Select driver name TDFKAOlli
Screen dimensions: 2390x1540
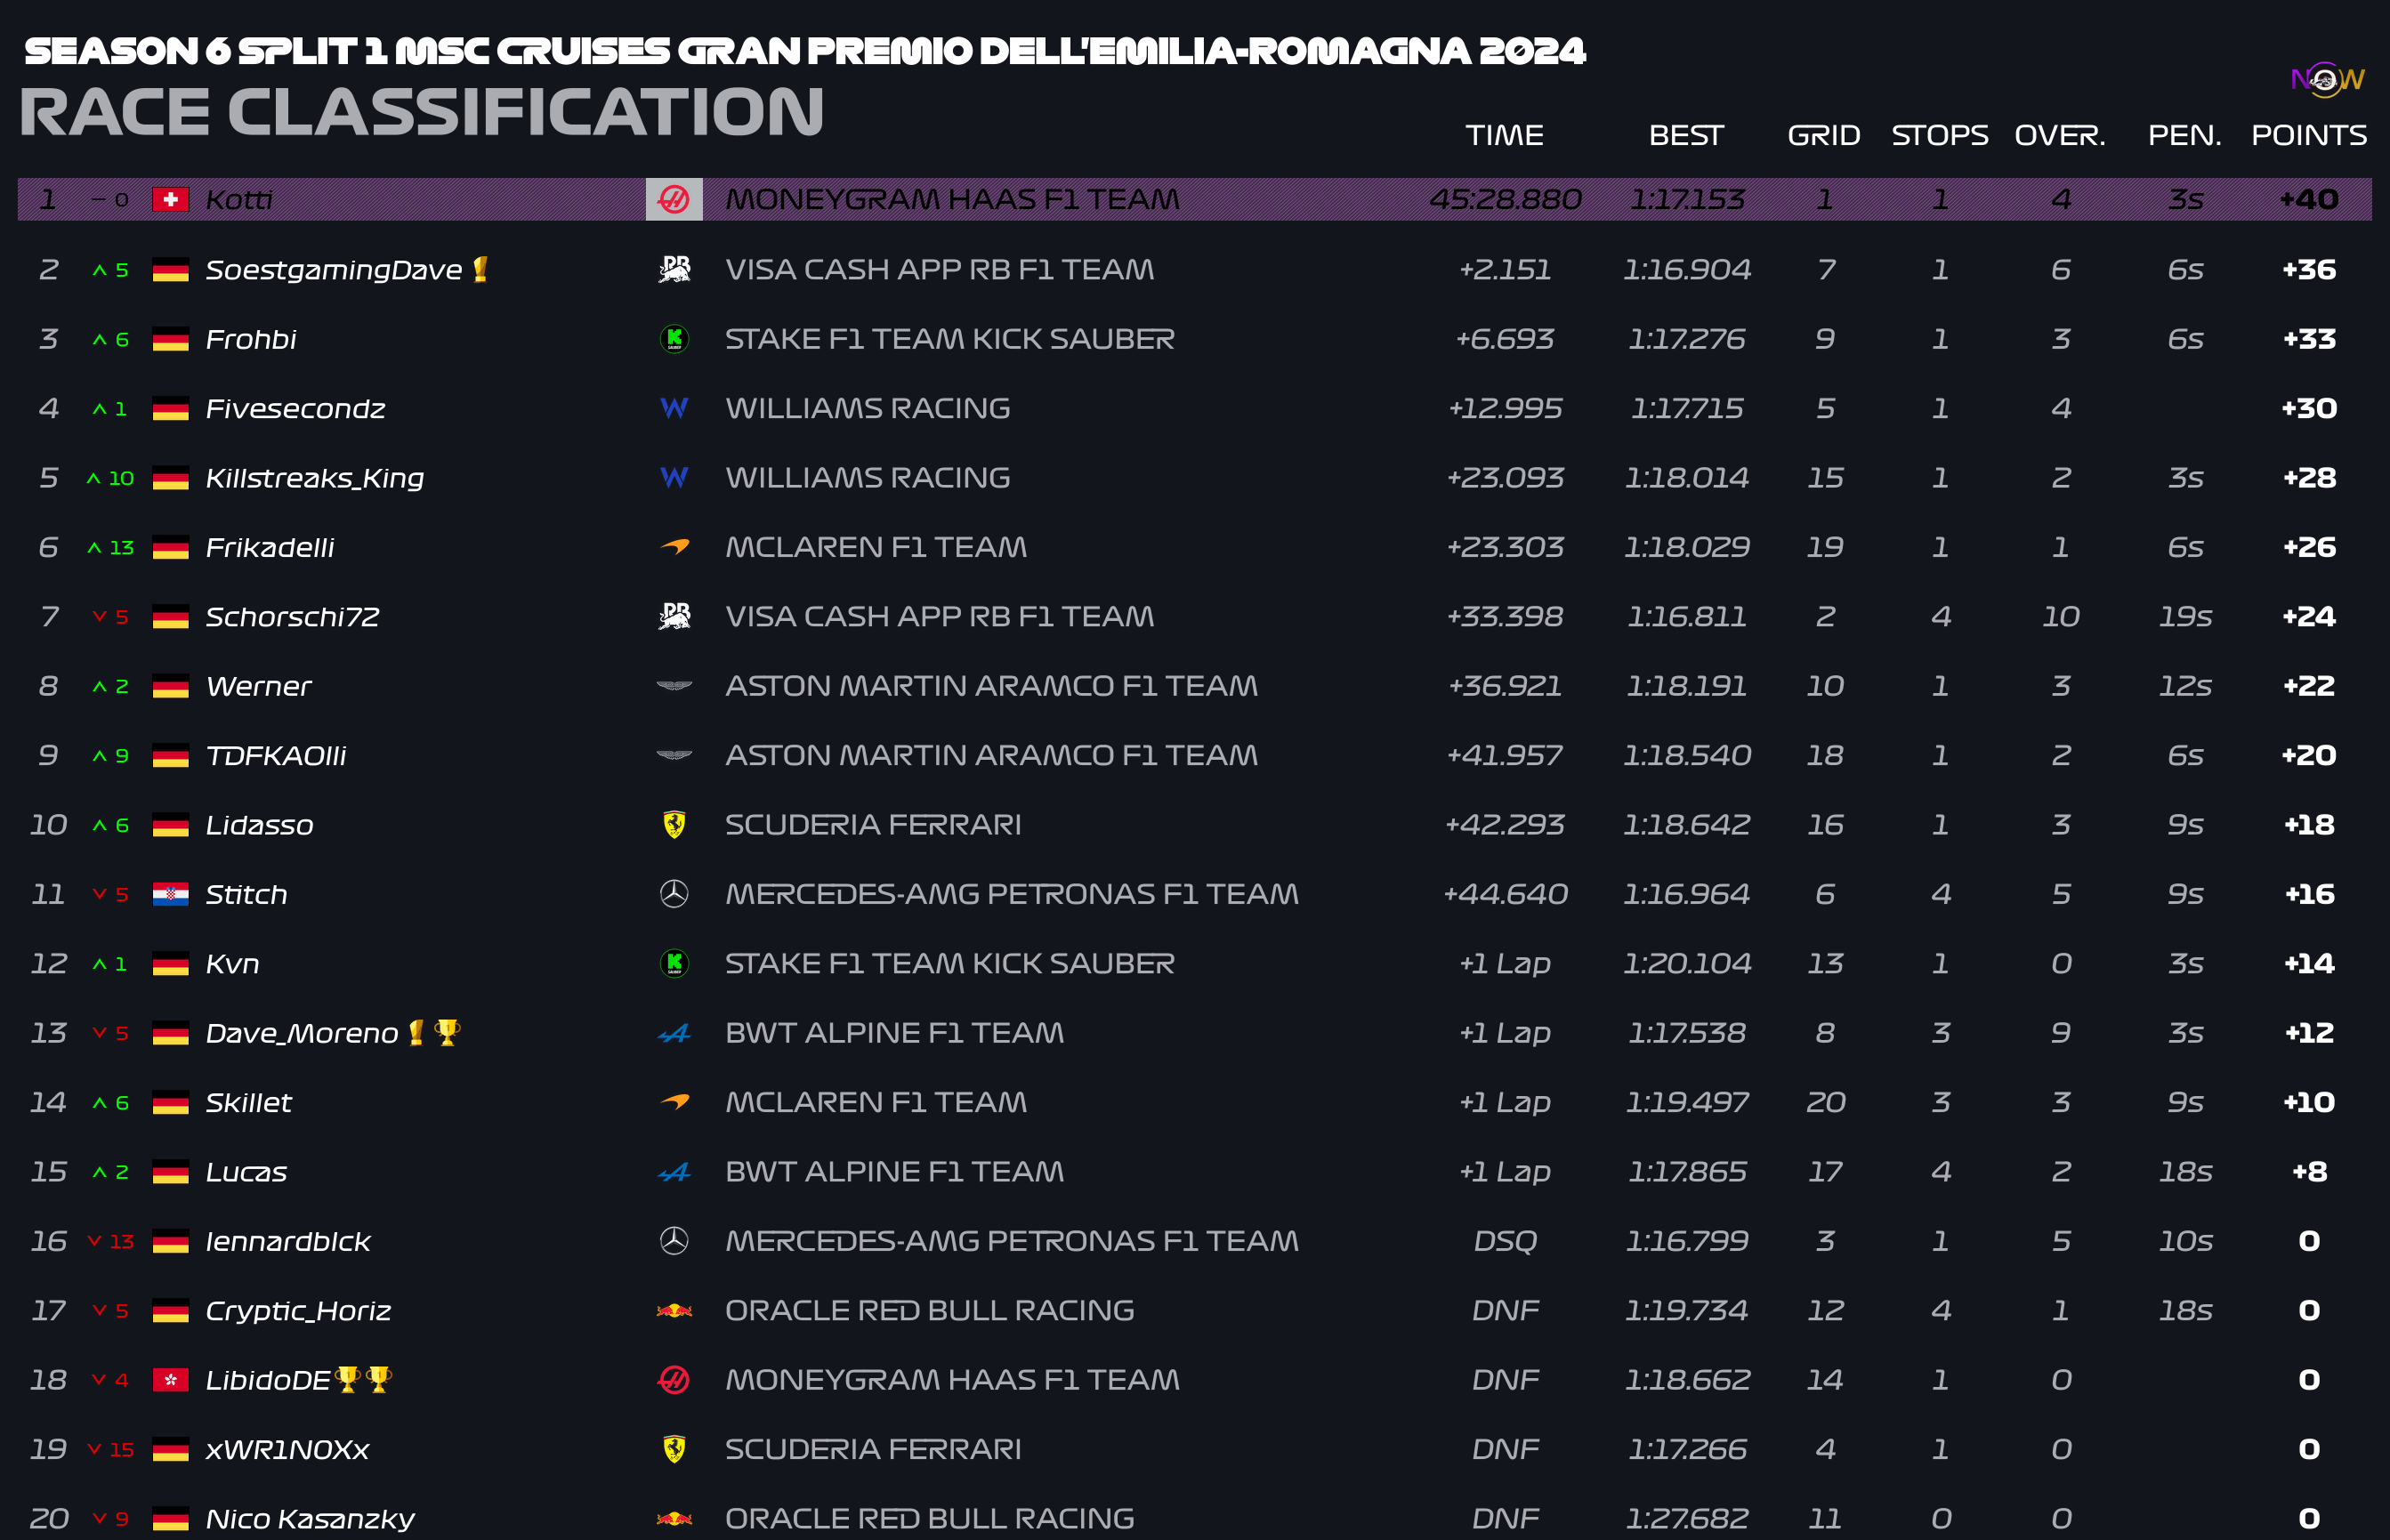point(276,755)
